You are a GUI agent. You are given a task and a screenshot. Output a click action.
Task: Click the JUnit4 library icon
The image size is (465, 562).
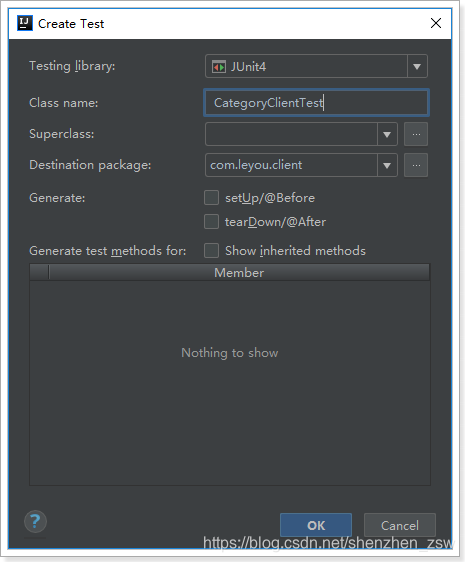point(219,67)
